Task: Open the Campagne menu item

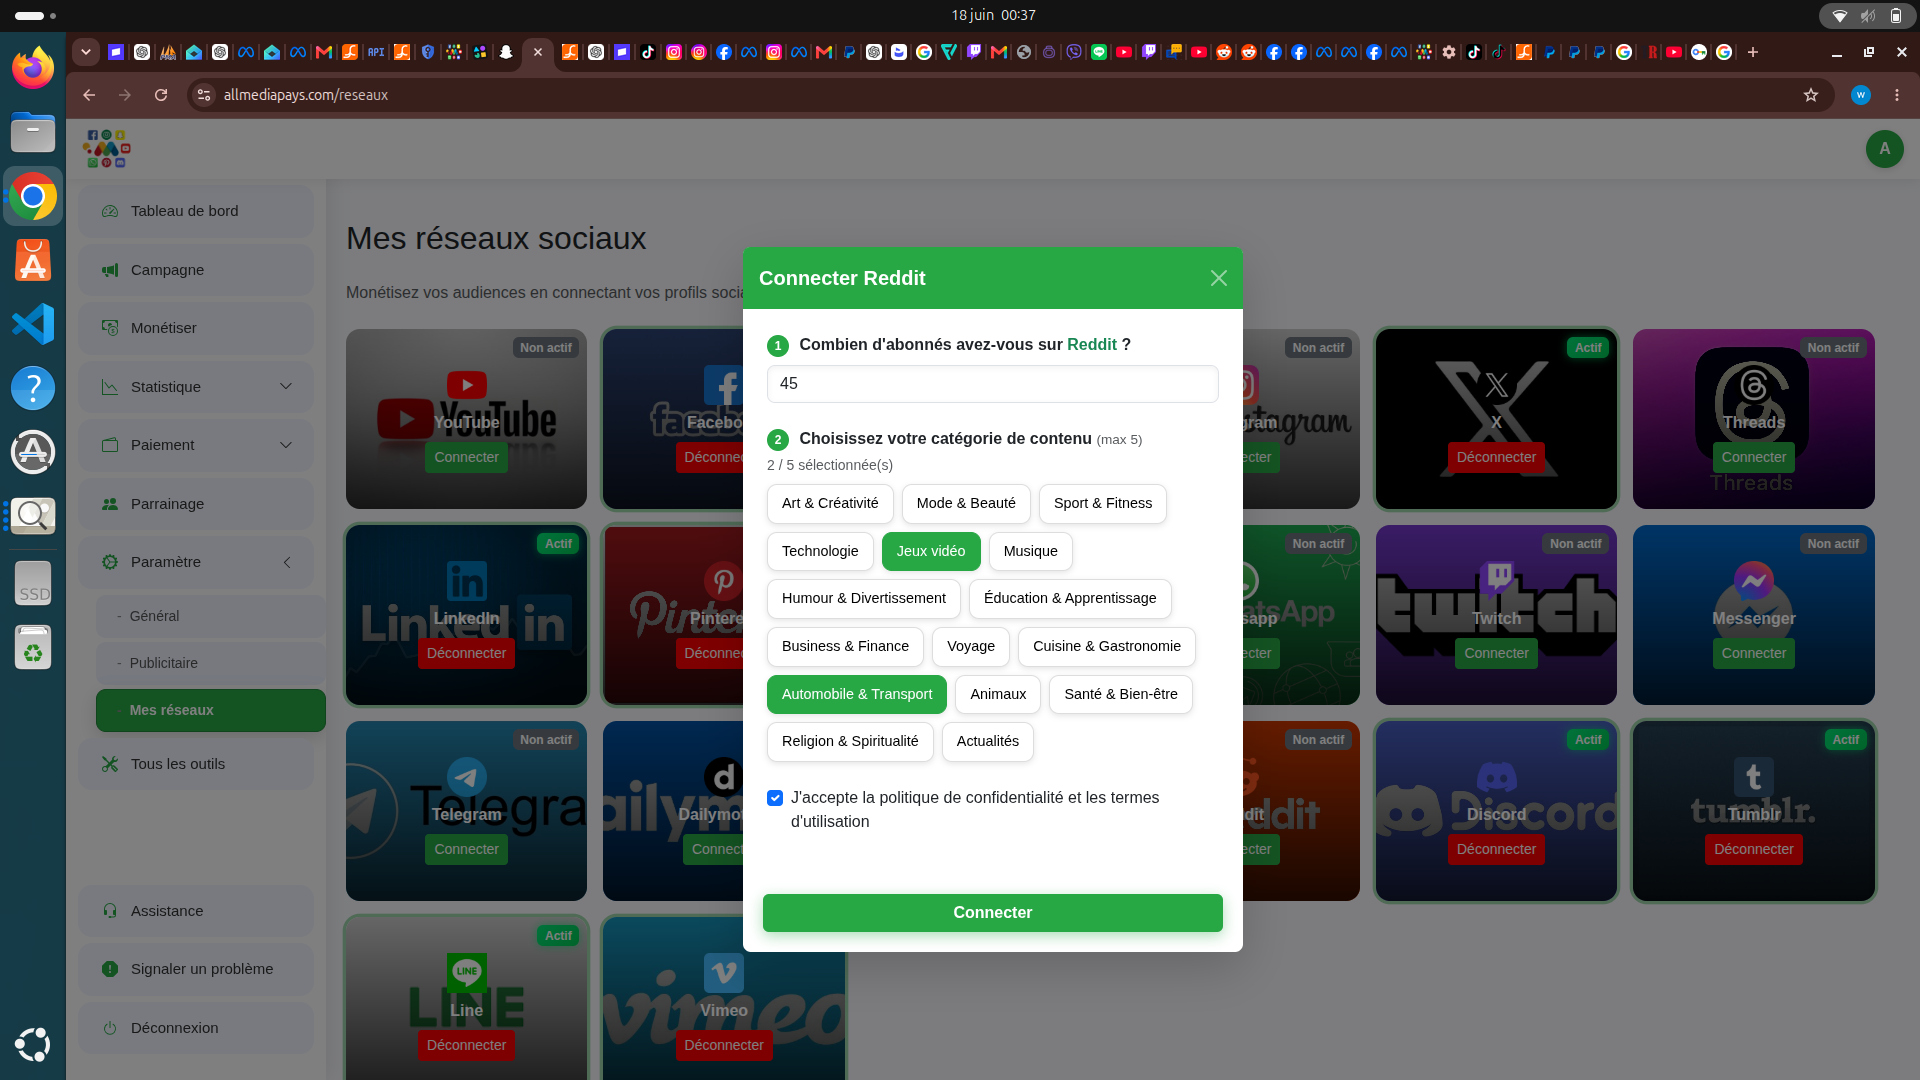Action: pos(196,270)
